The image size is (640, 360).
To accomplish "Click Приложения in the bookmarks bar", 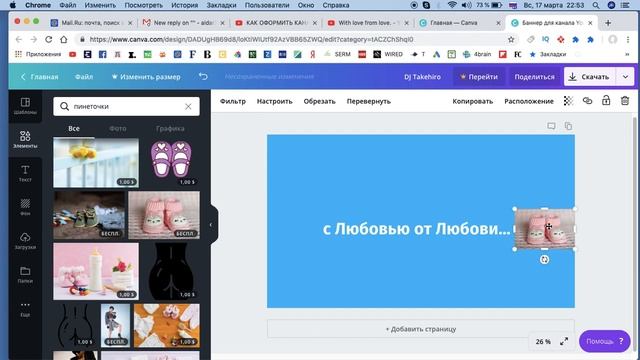I will coord(38,54).
